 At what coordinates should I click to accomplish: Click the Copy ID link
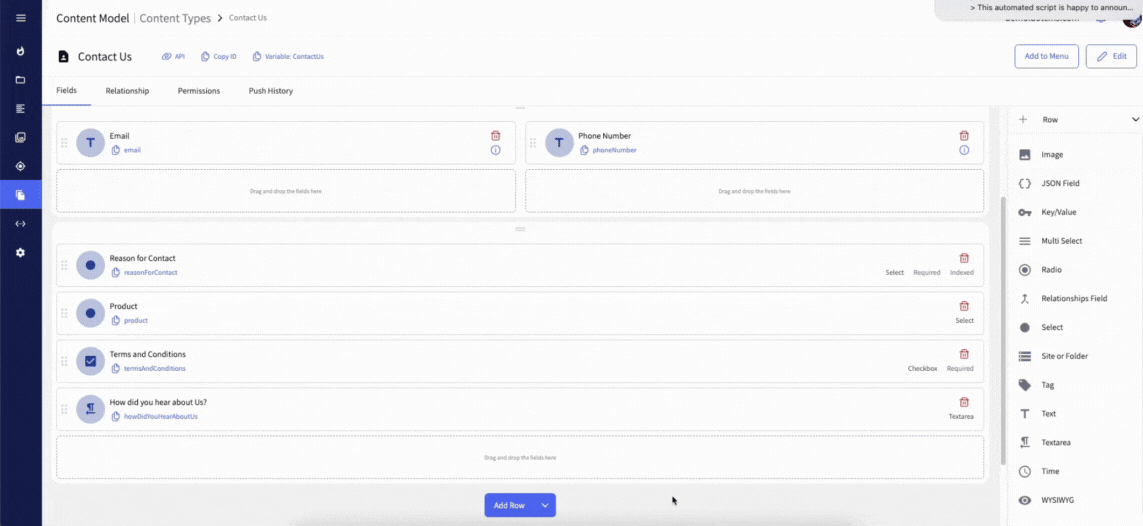tap(219, 57)
